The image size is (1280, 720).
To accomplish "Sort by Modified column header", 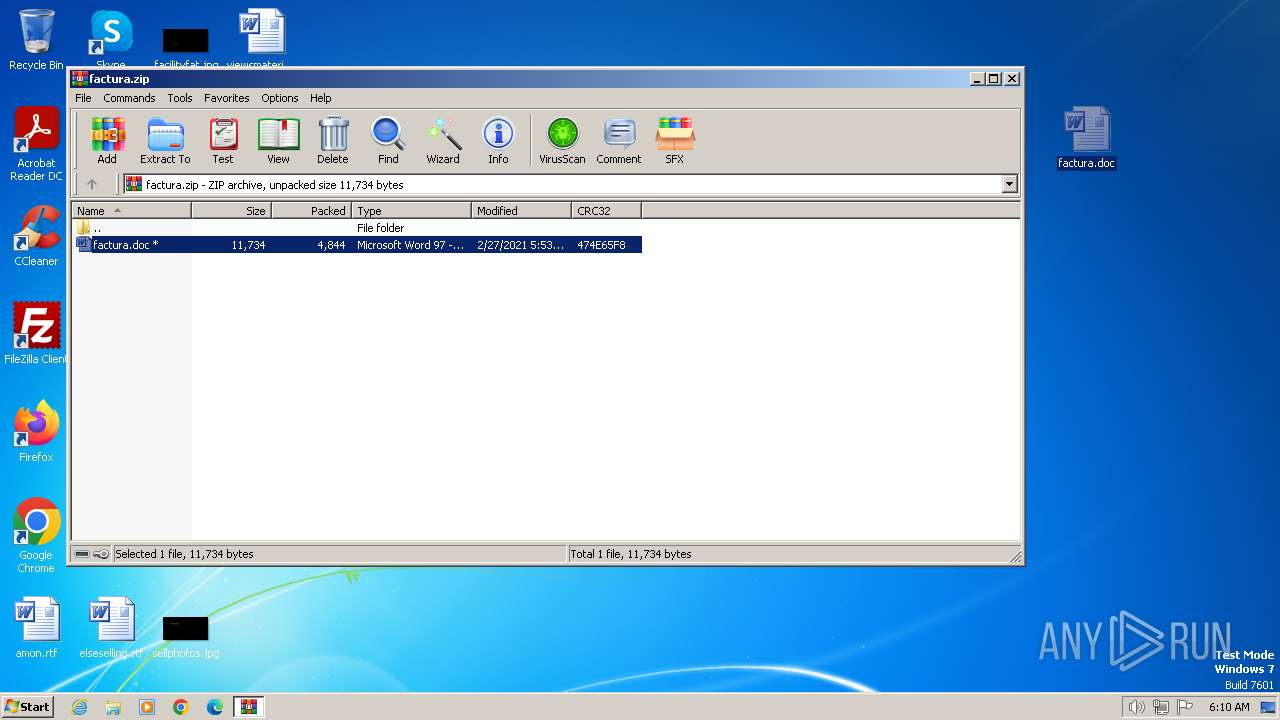I will pyautogui.click(x=521, y=211).
